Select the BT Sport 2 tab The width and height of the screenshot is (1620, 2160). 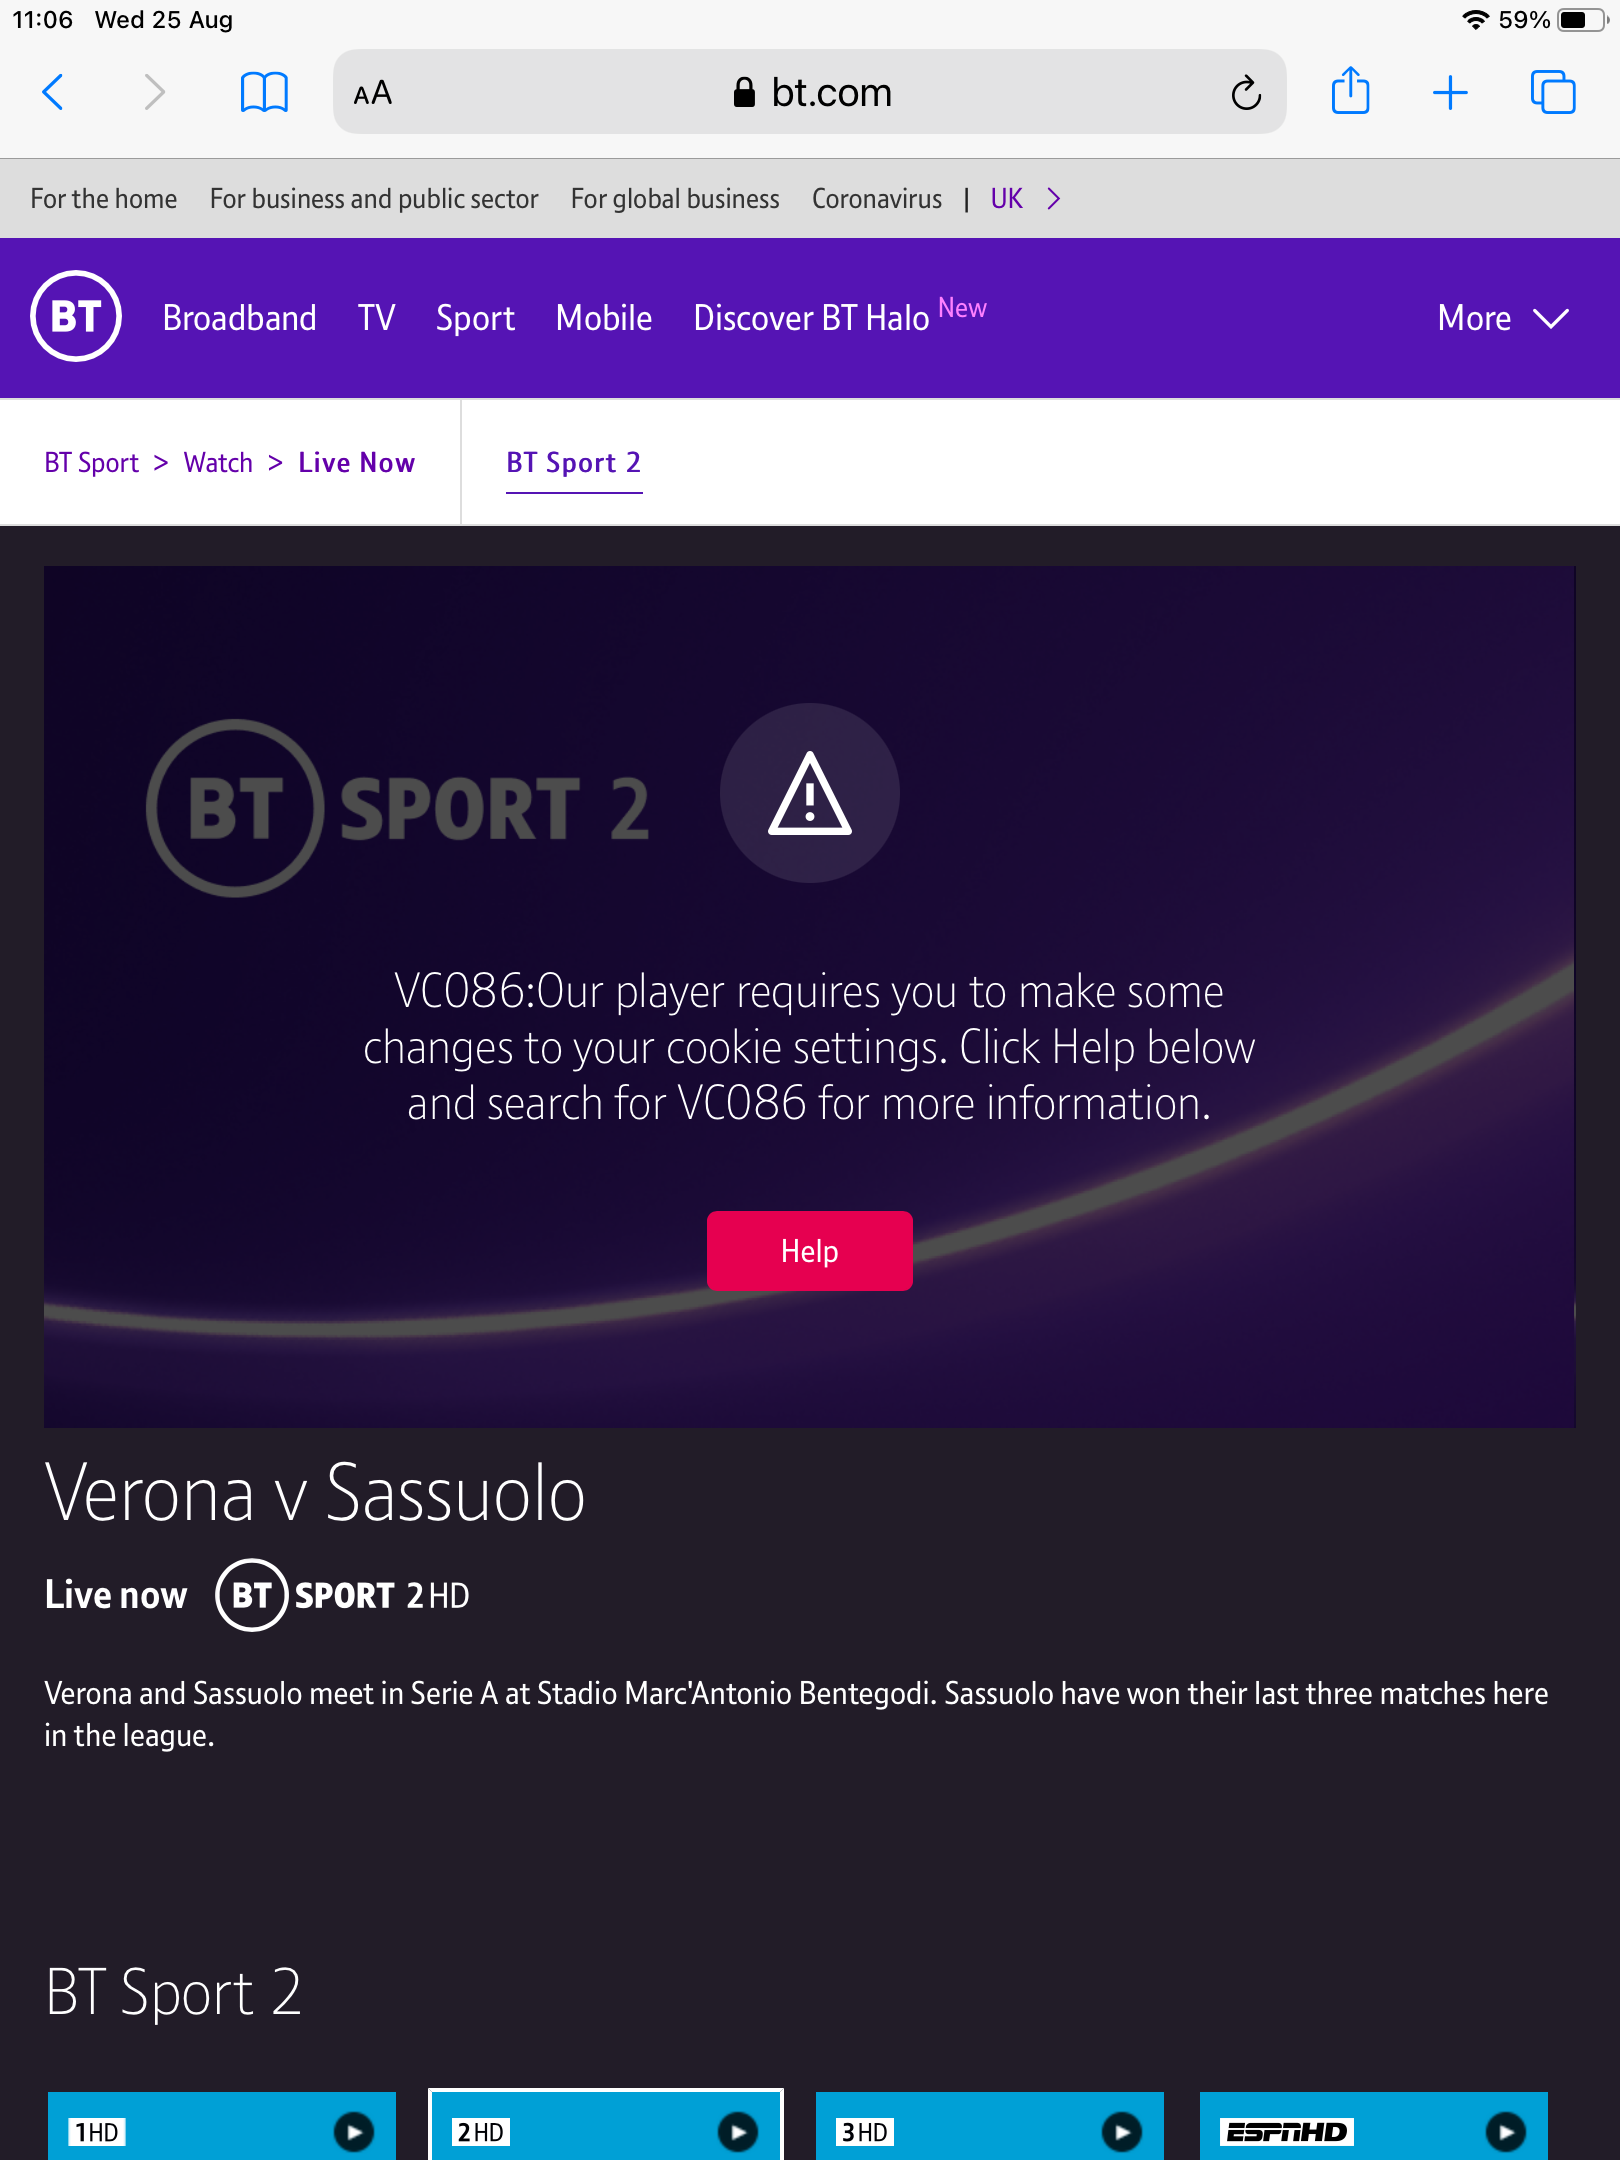574,463
